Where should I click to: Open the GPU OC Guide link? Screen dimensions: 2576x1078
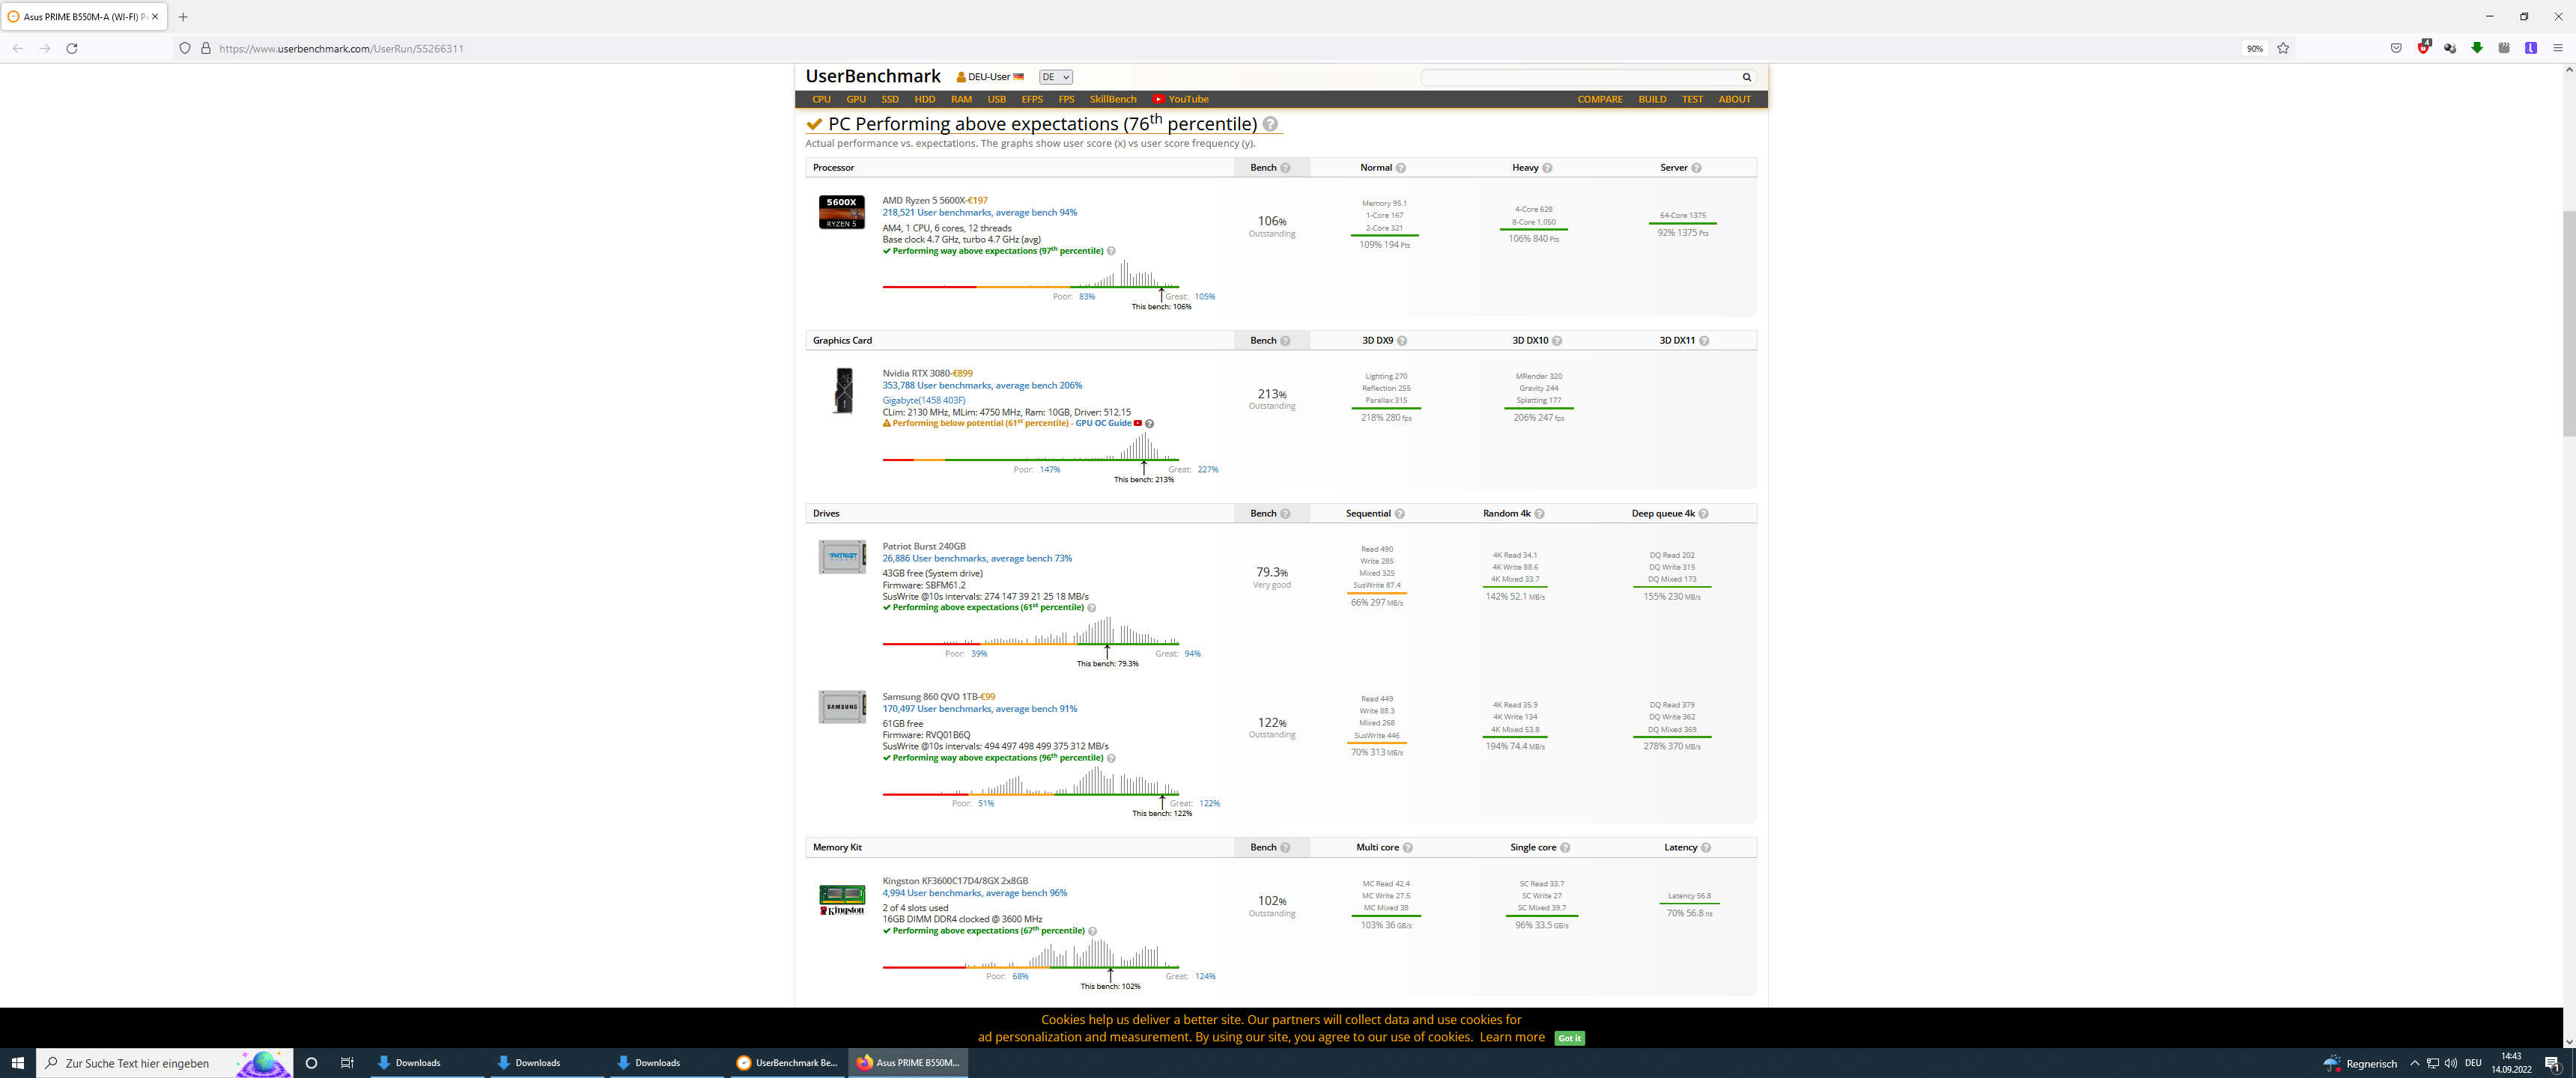coord(1103,423)
